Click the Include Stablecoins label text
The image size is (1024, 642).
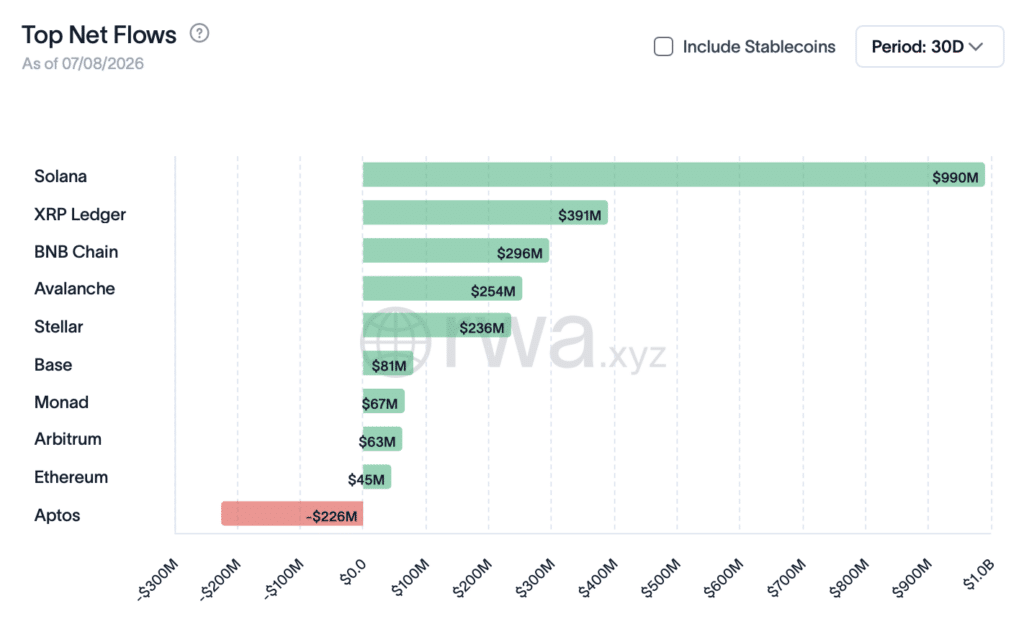click(x=759, y=47)
